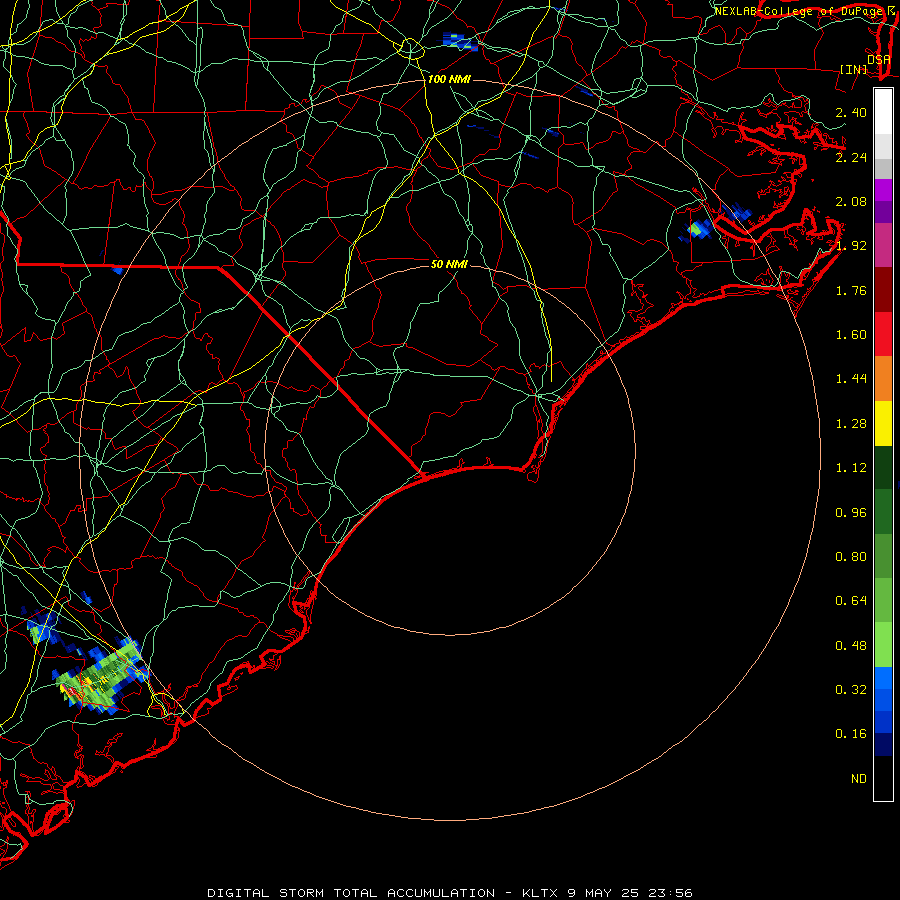Click the 1.44 legend value
This screenshot has width=900, height=900.
tap(851, 379)
